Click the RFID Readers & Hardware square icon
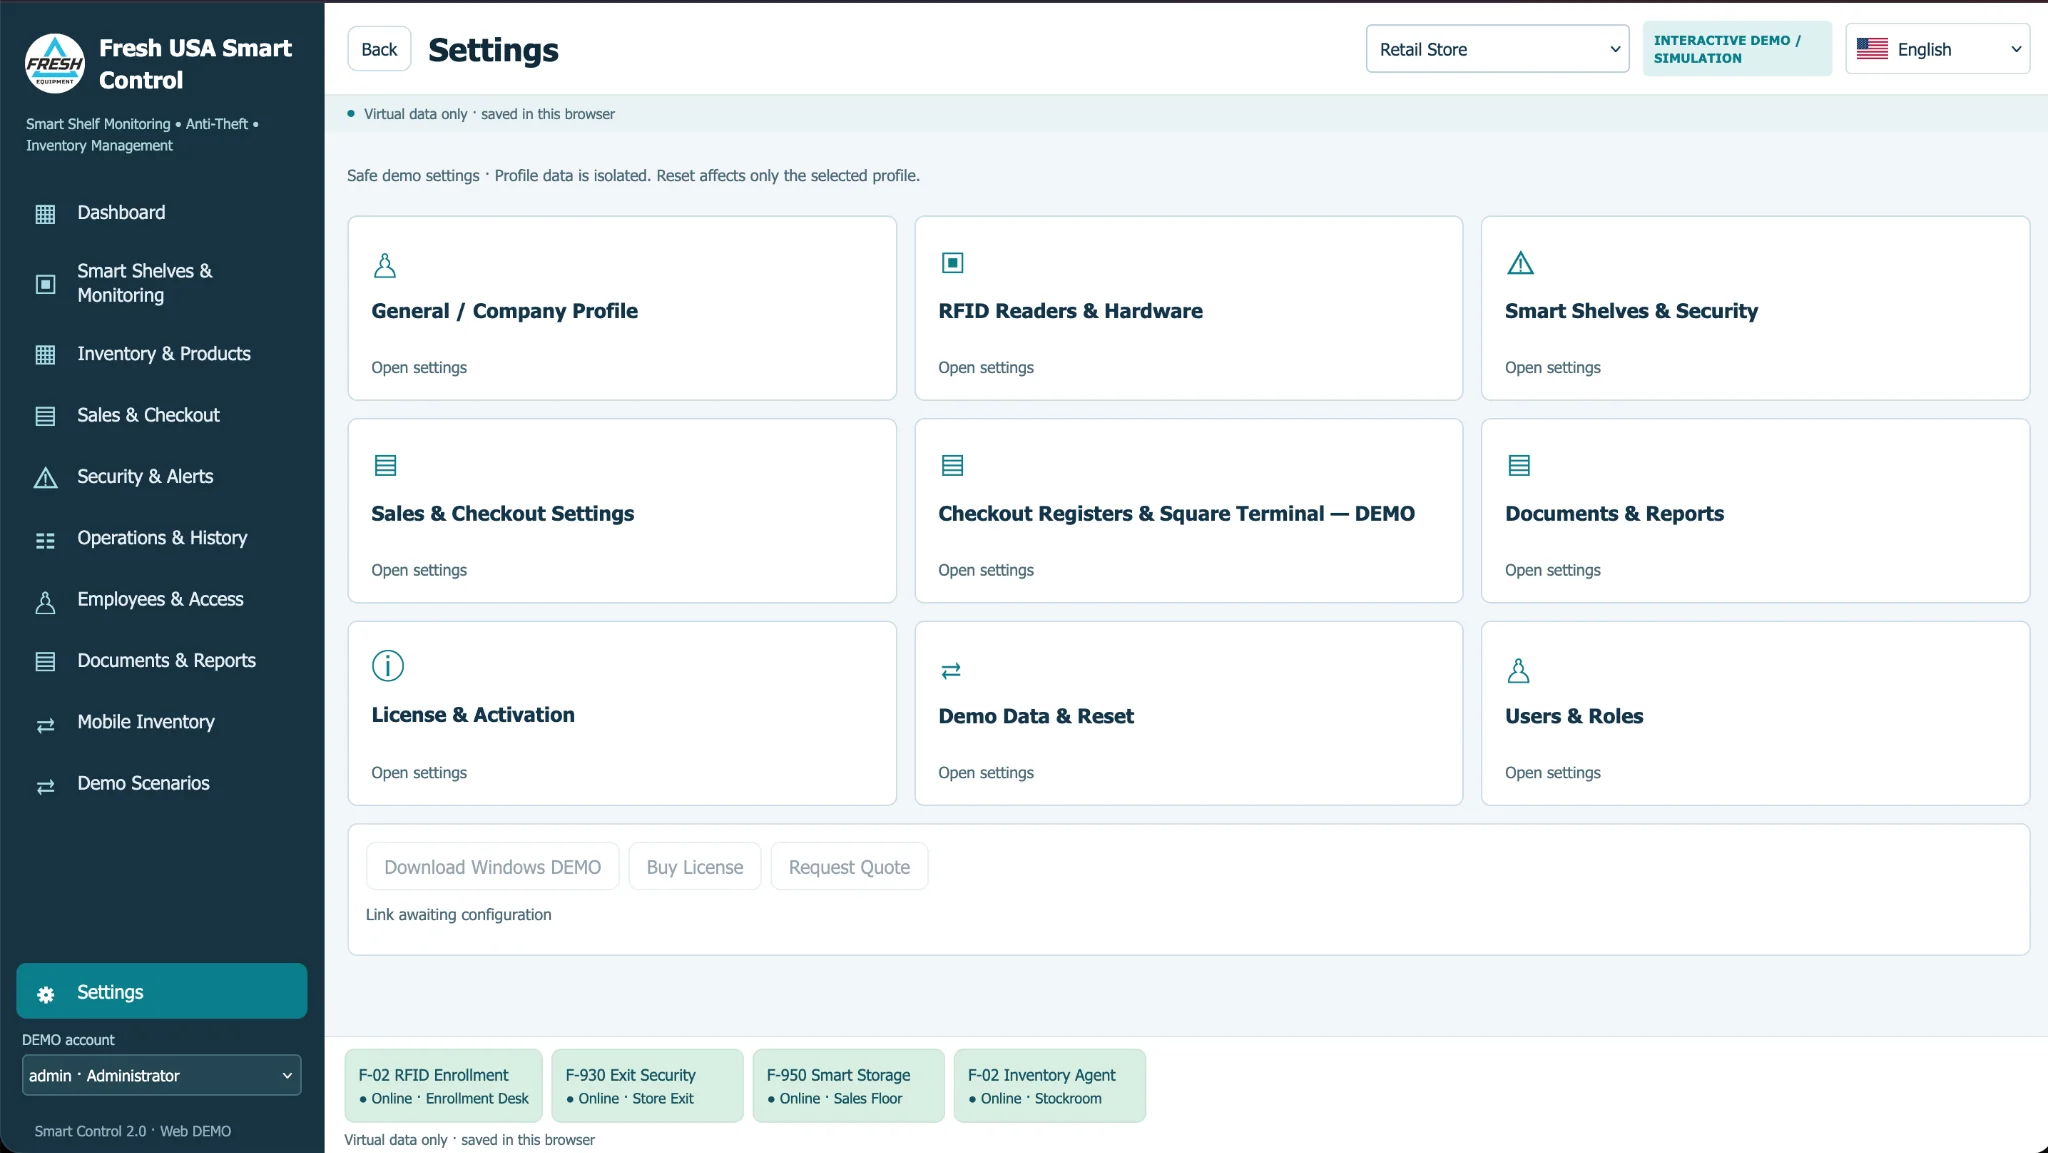The width and height of the screenshot is (2048, 1153). tap(952, 263)
